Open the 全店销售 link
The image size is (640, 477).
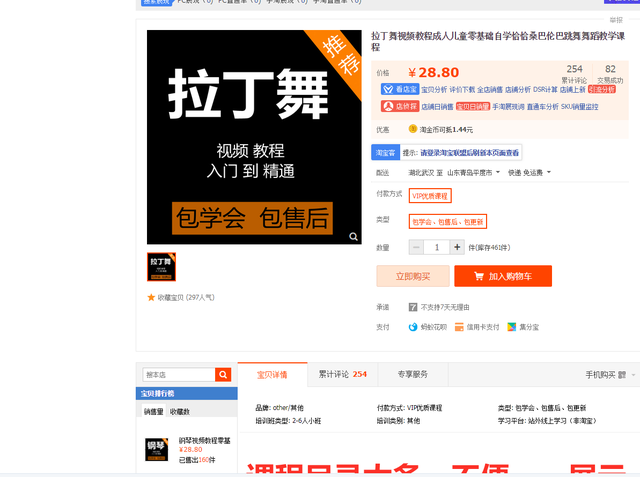[x=490, y=89]
